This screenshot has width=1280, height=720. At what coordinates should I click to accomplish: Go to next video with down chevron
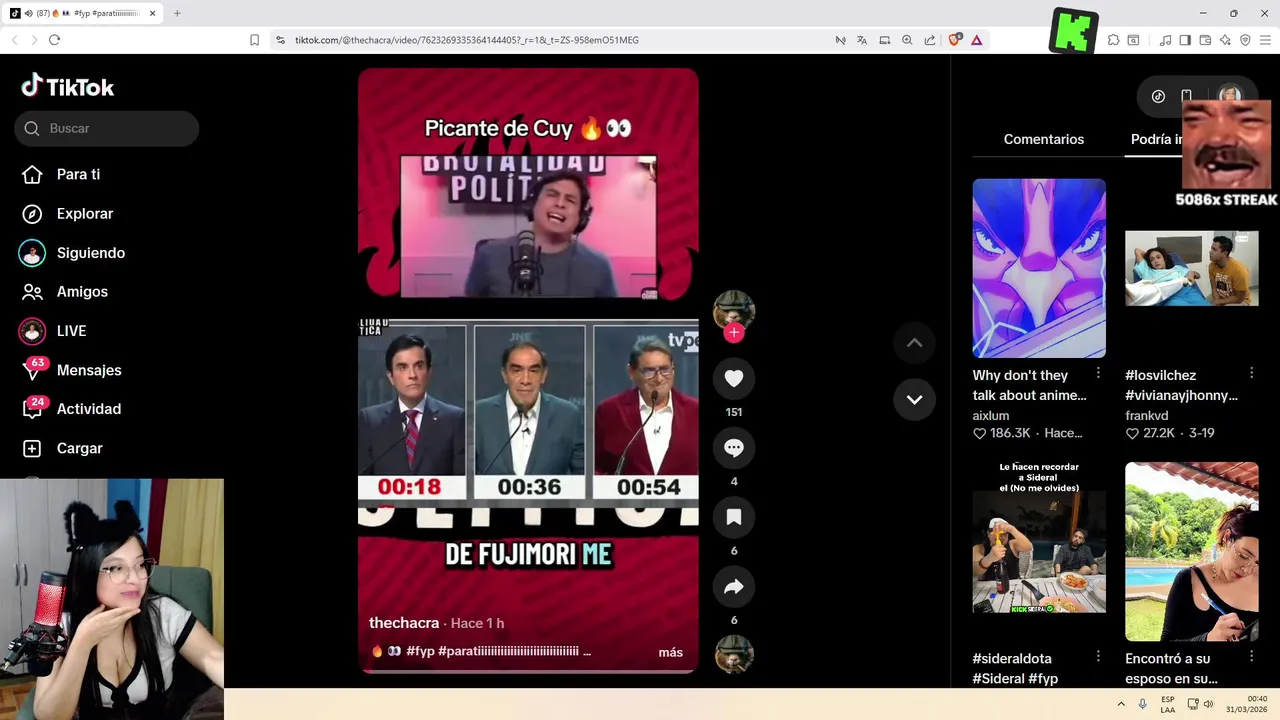(x=914, y=399)
